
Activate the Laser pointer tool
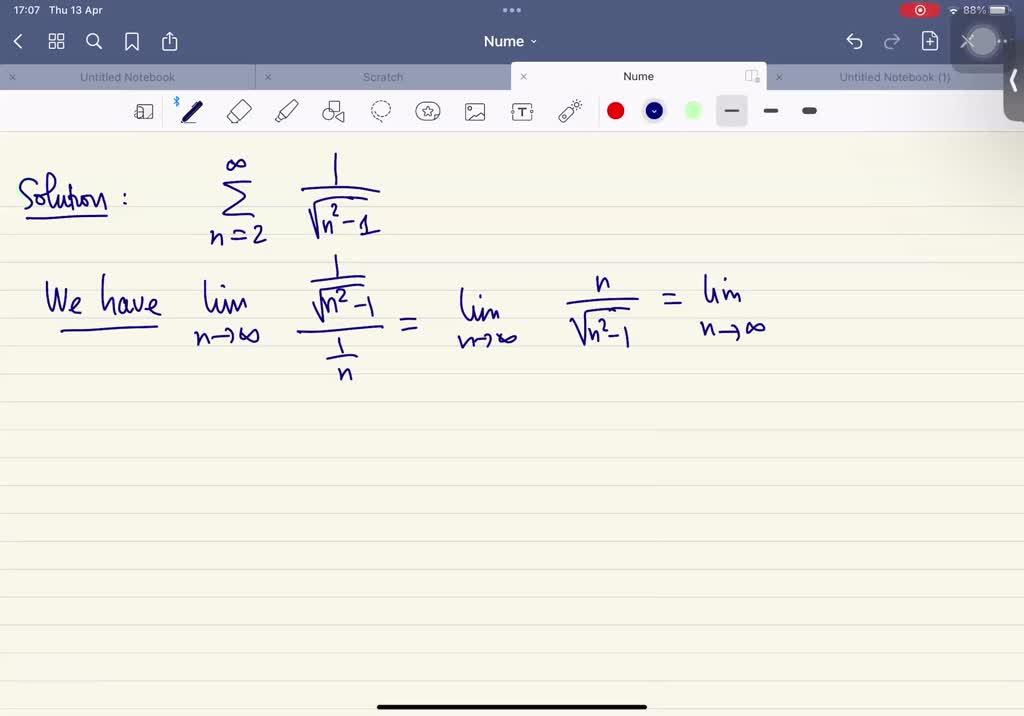coord(569,111)
